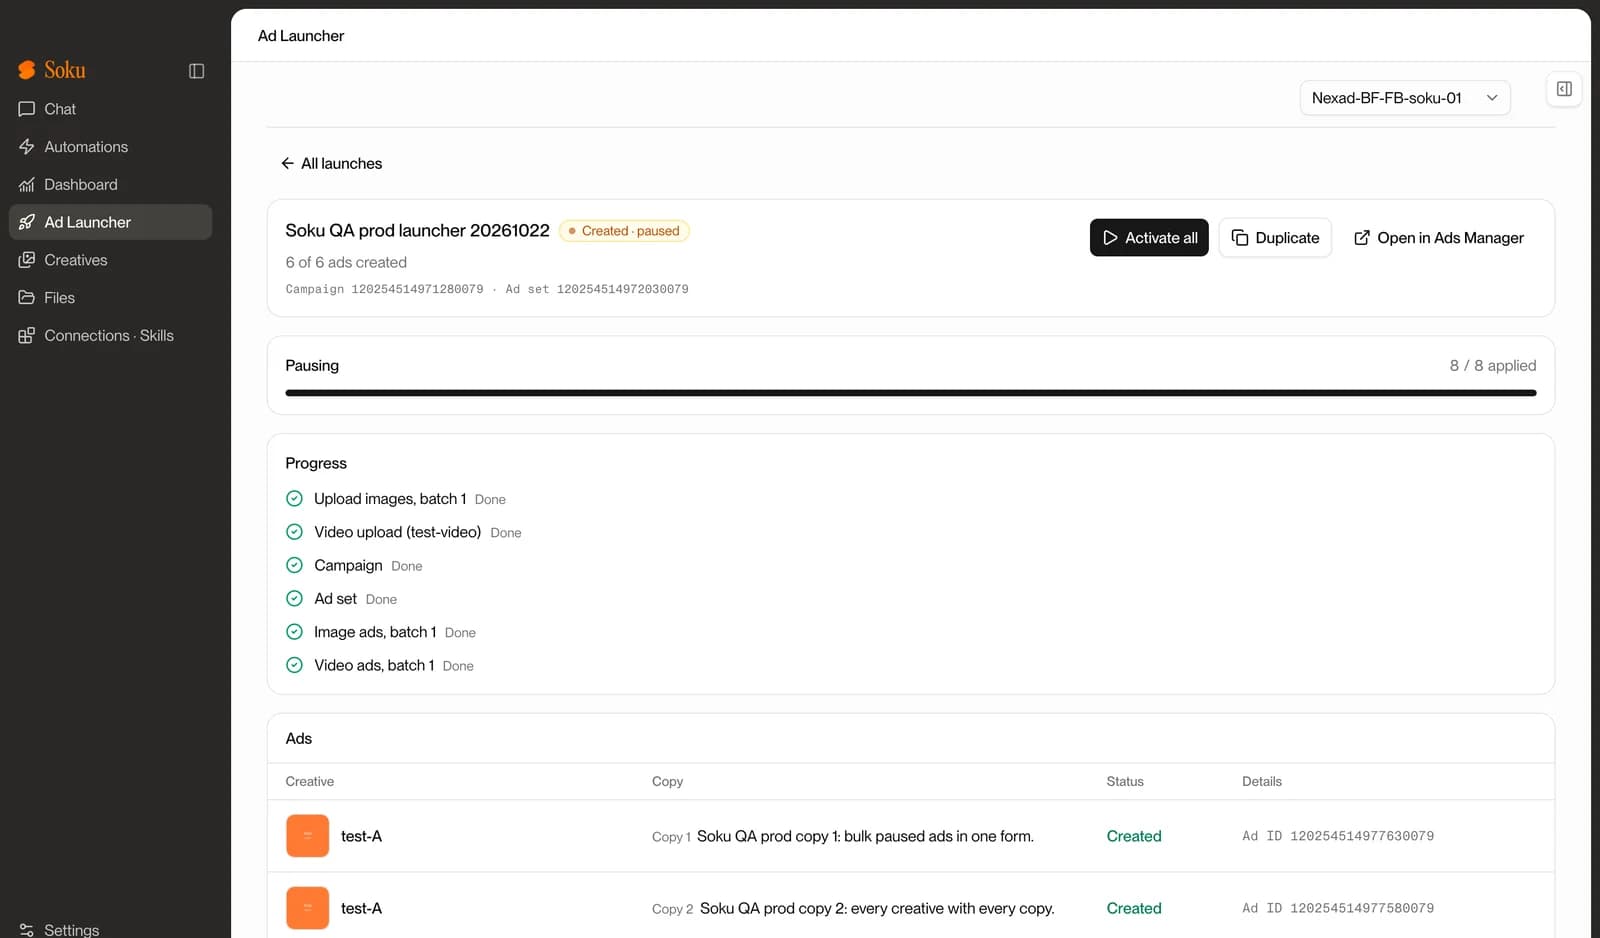Click the Soku logo icon

pyautogui.click(x=27, y=70)
